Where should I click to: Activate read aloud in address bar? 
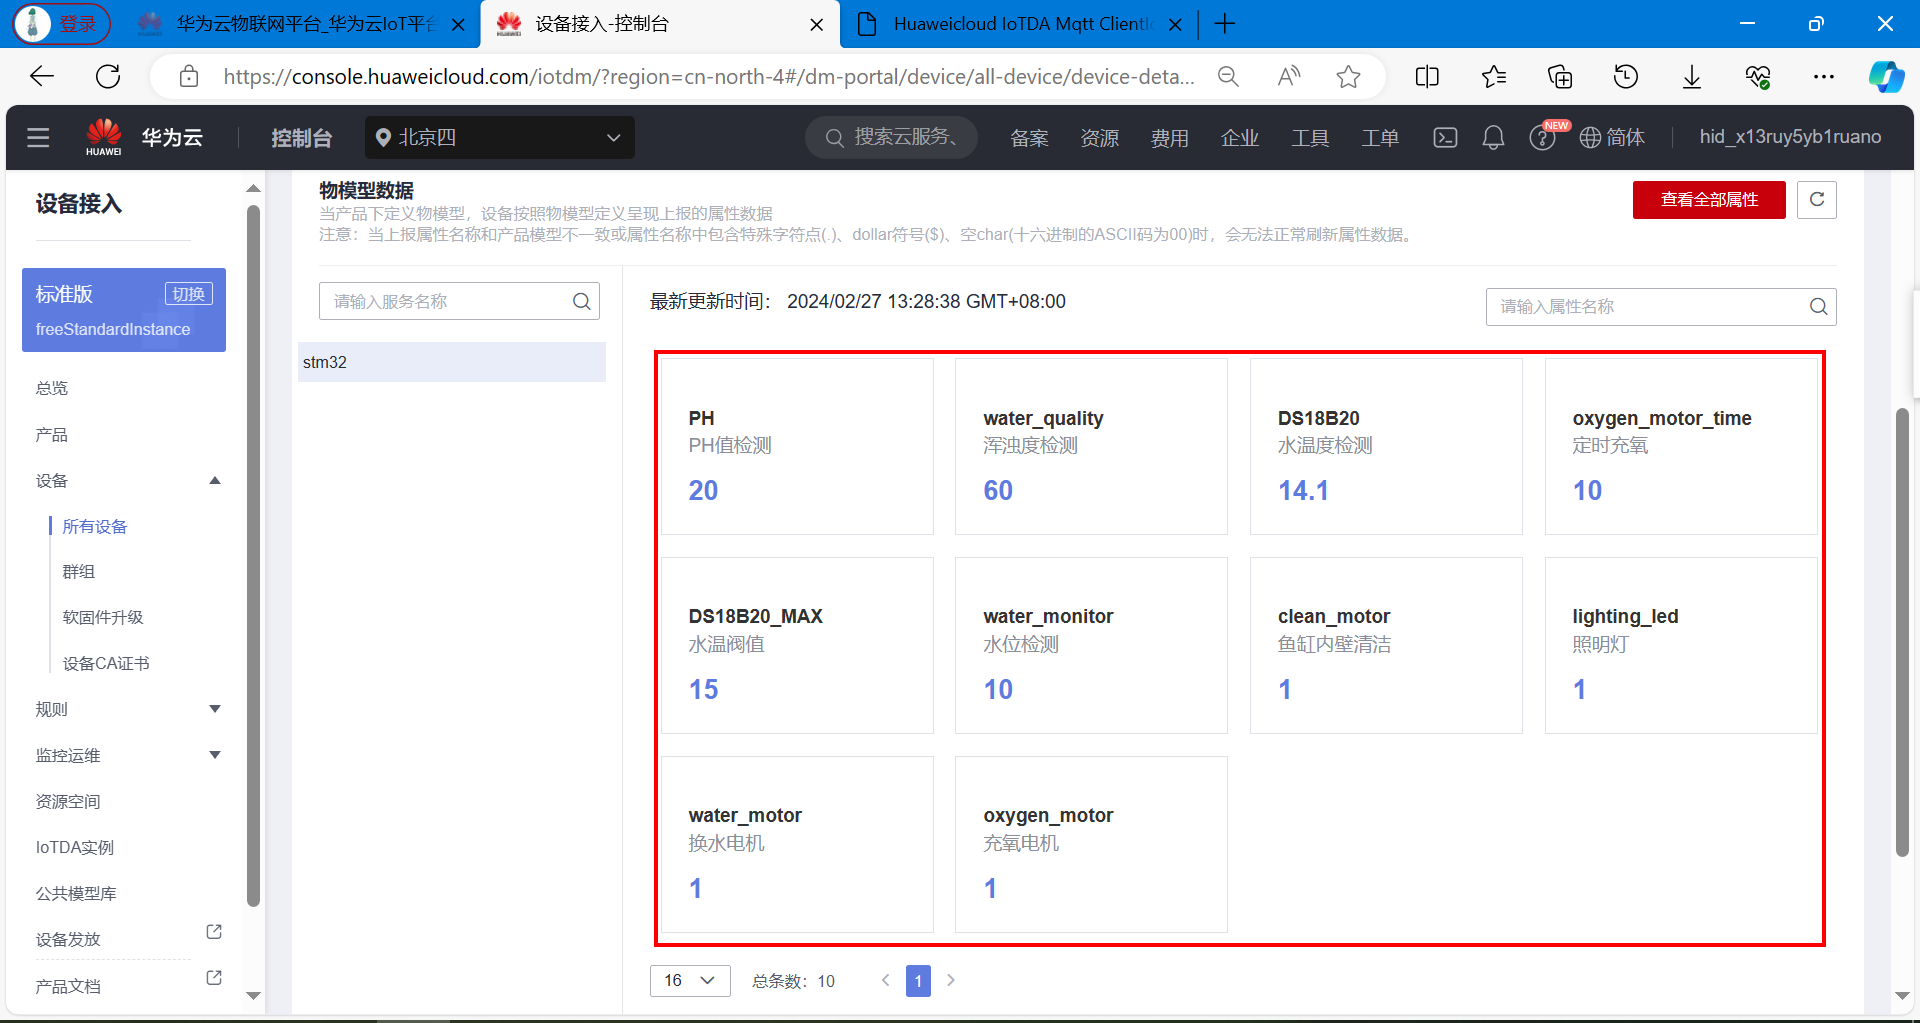(1289, 77)
